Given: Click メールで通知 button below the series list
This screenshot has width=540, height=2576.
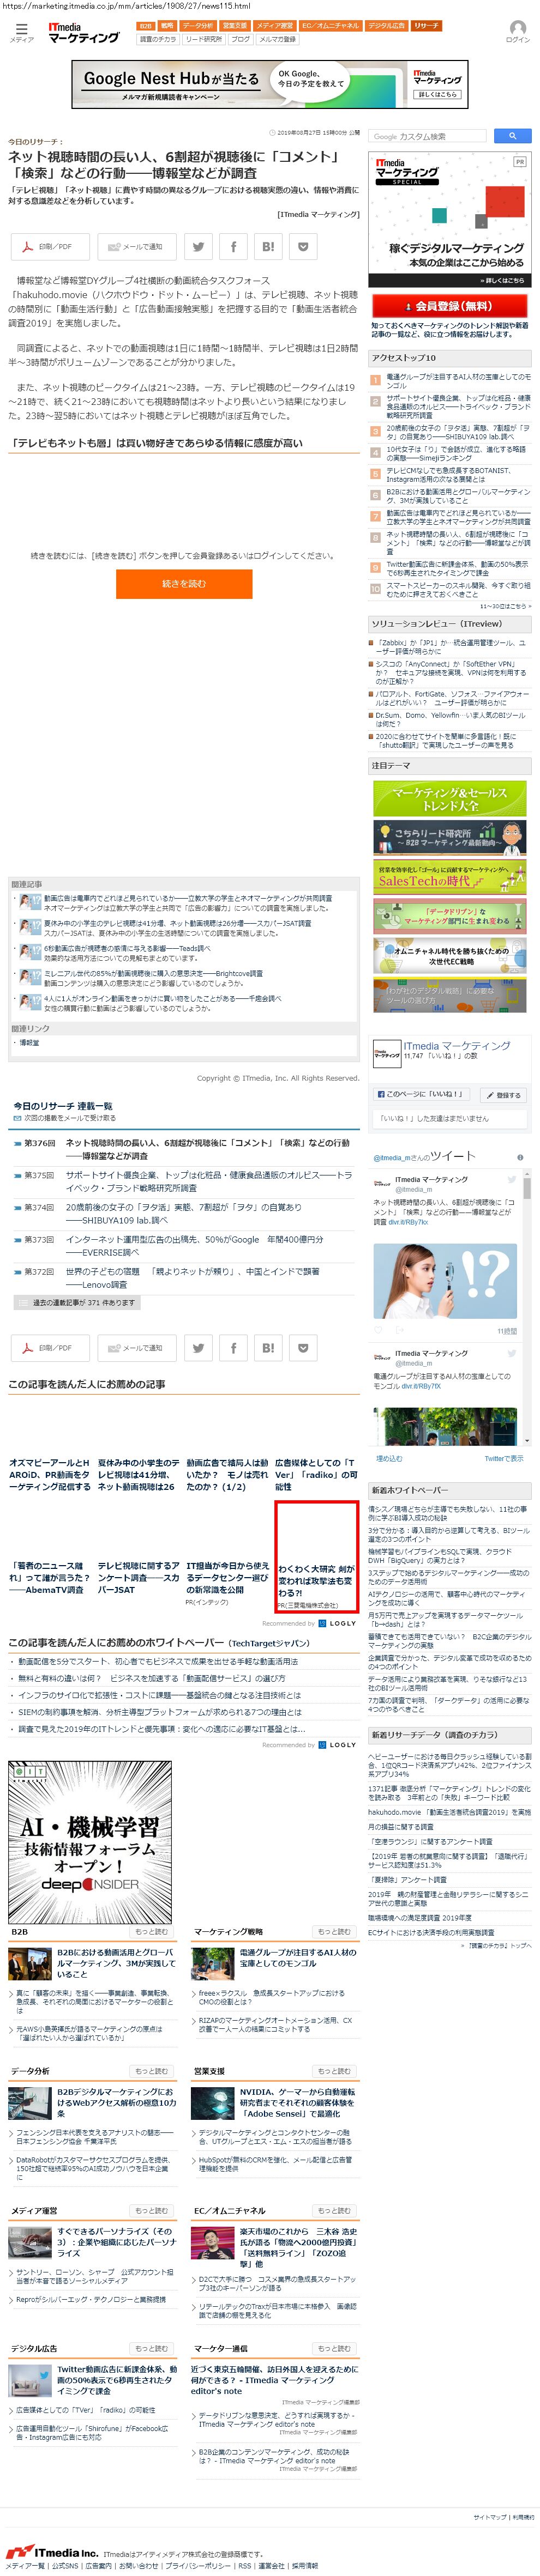Looking at the screenshot, I should [x=136, y=1347].
